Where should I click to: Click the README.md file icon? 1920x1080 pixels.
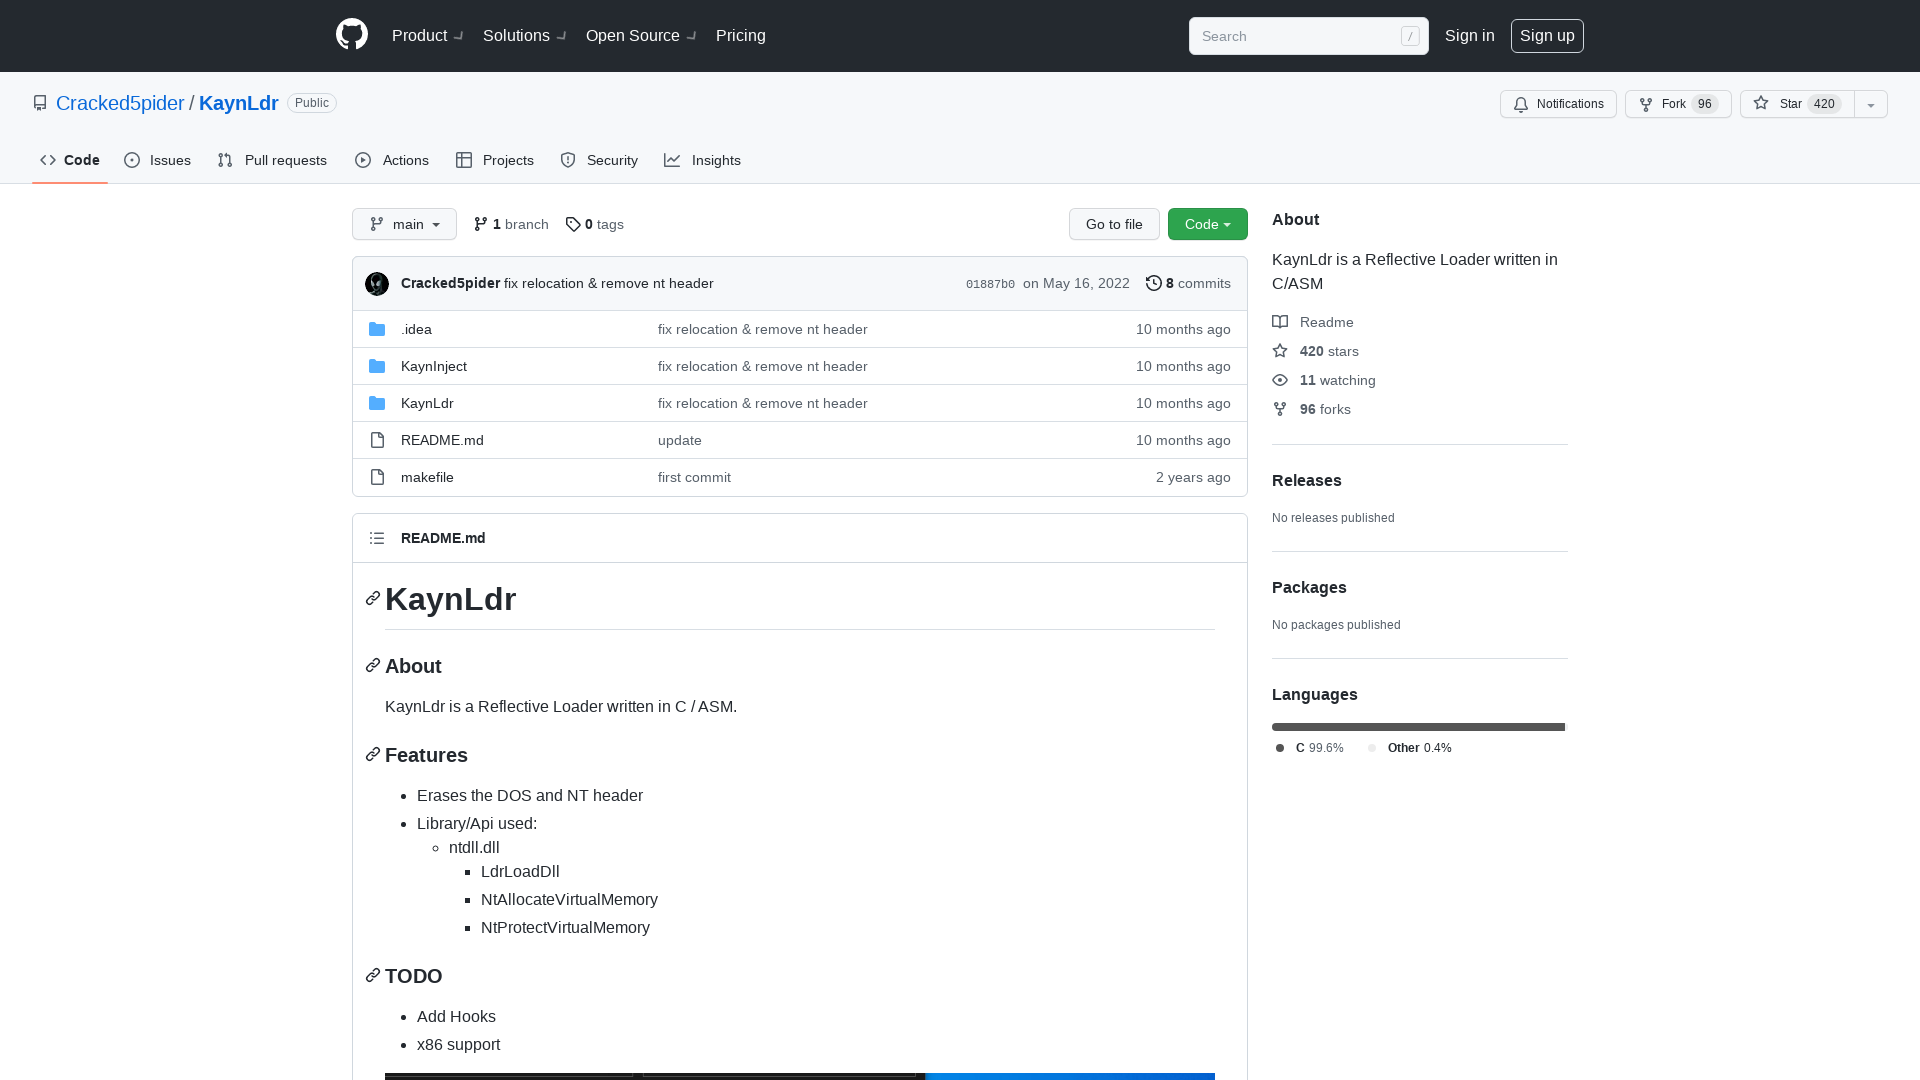377,440
